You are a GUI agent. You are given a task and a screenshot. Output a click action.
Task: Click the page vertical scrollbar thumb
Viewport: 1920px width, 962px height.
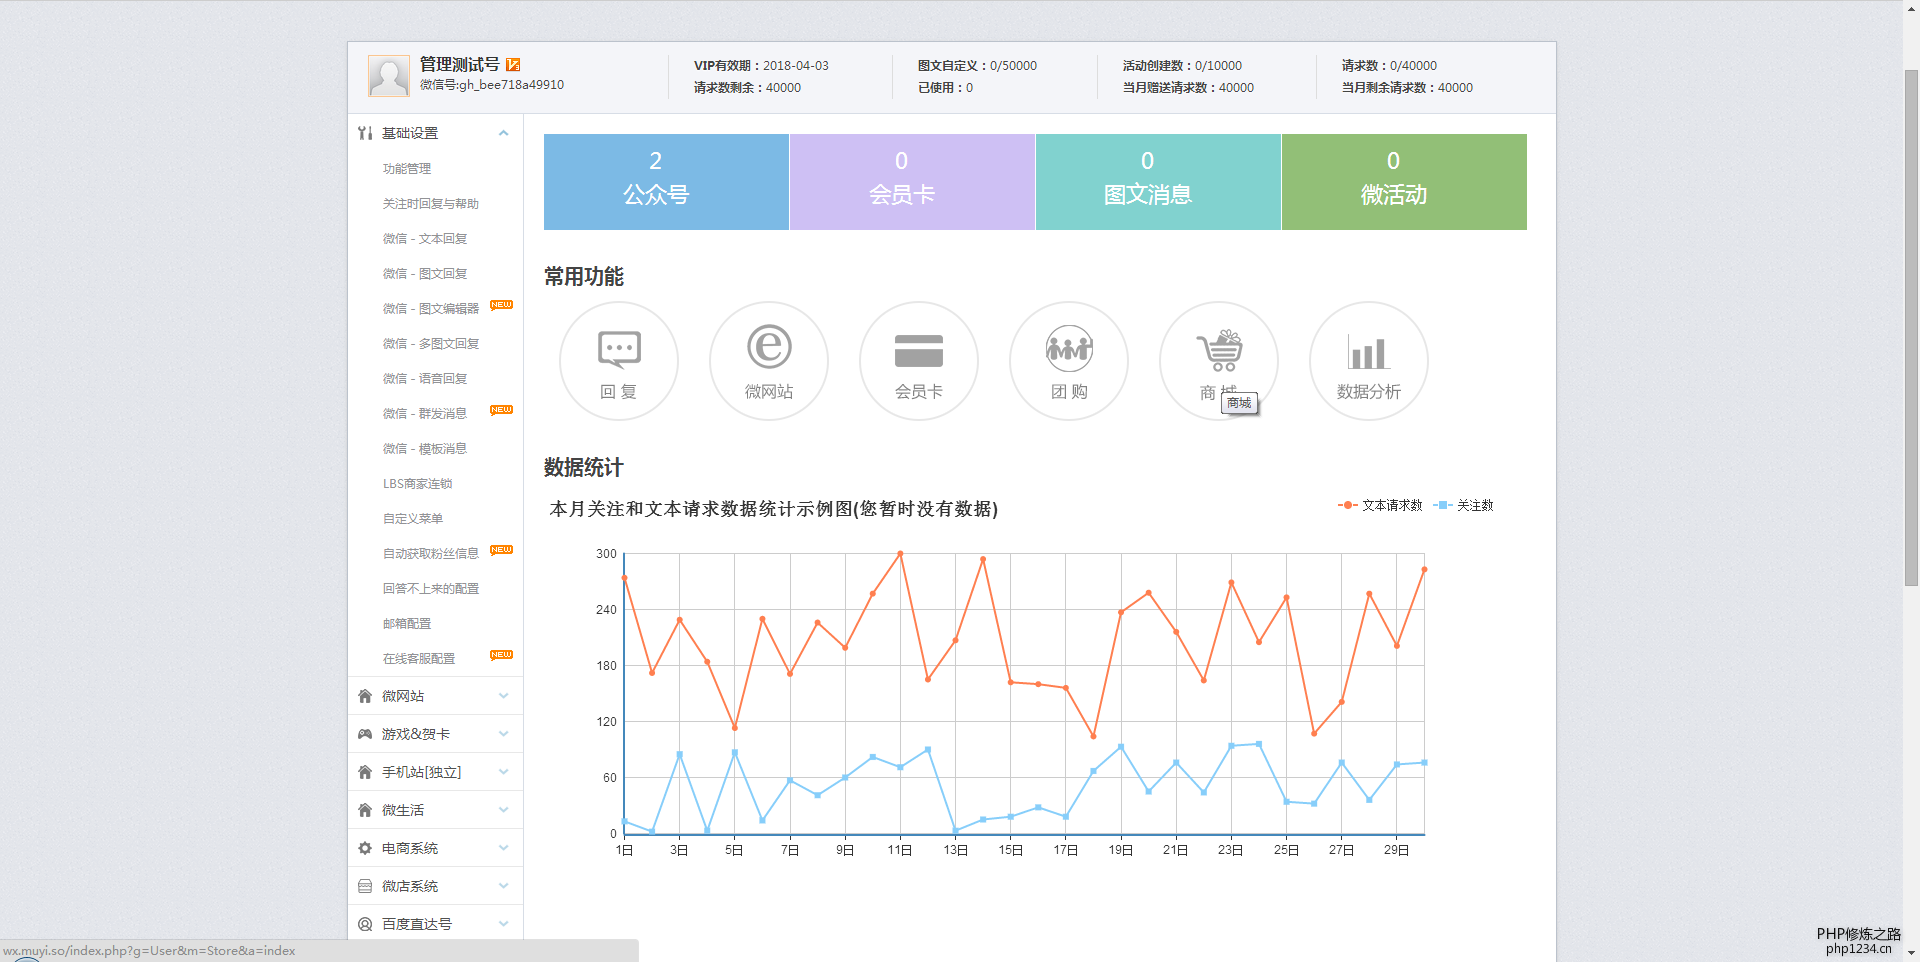click(x=1911, y=328)
